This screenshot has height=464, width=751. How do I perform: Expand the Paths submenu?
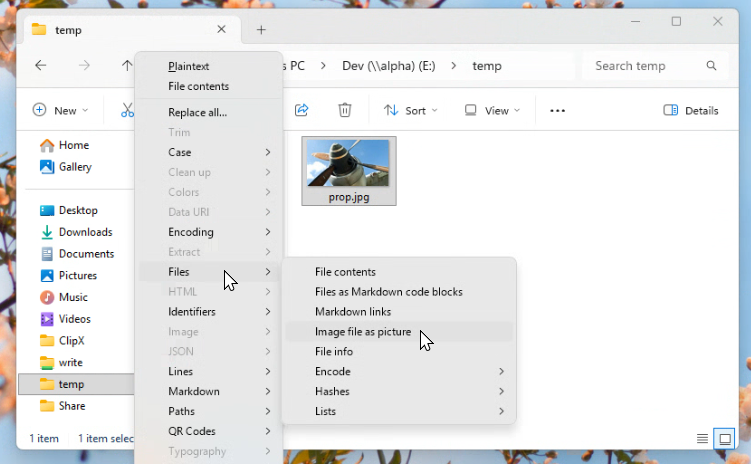coord(209,411)
